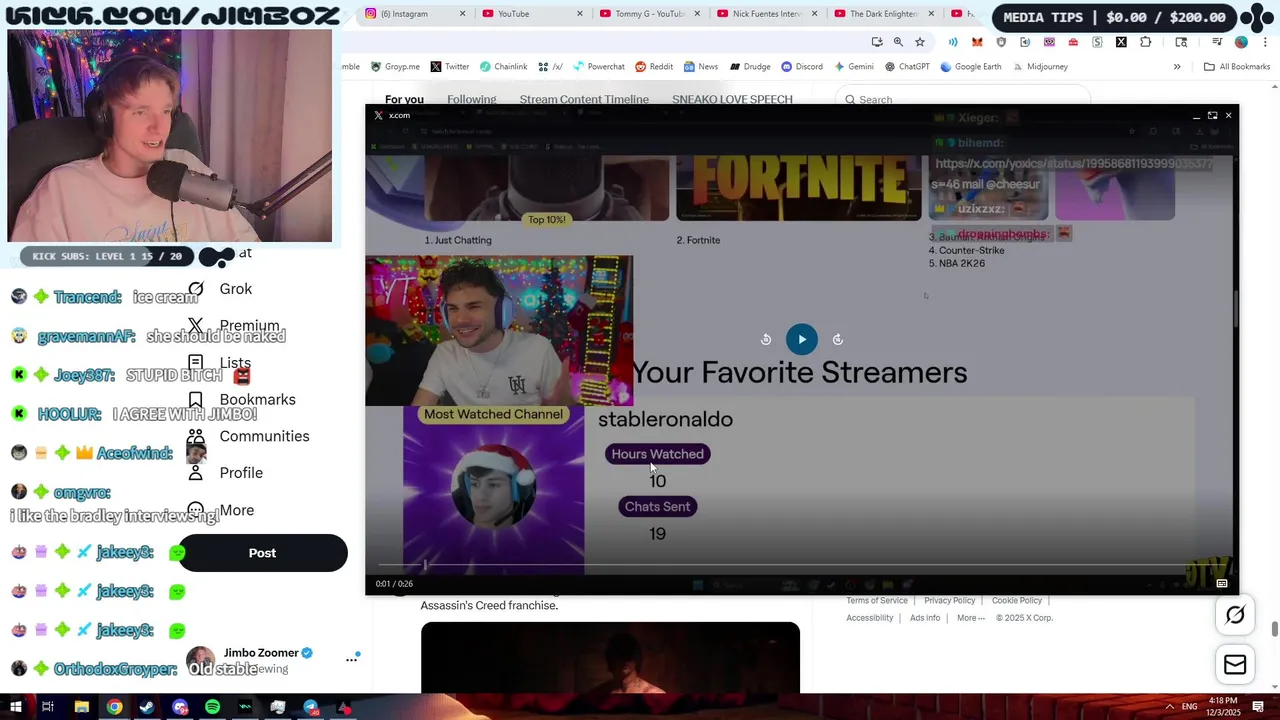Open the Chainlink bookmark
Viewport: 1280px width, 720px height.
503,67
